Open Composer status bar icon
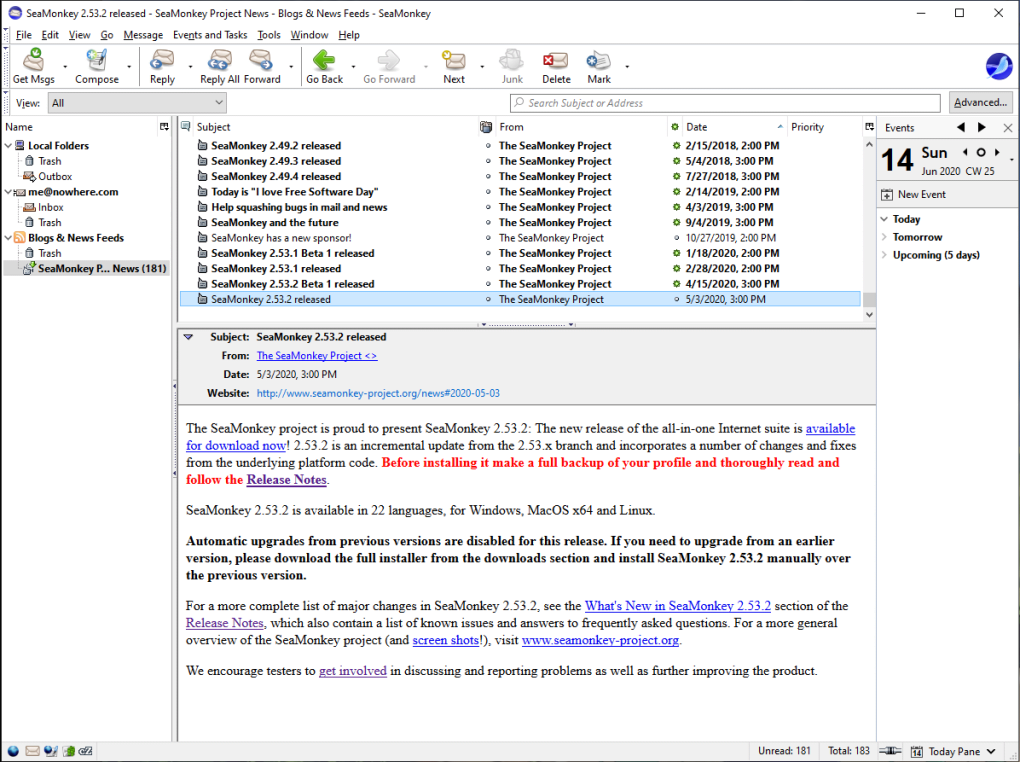Viewport: 1020px width, 762px height. [50, 751]
